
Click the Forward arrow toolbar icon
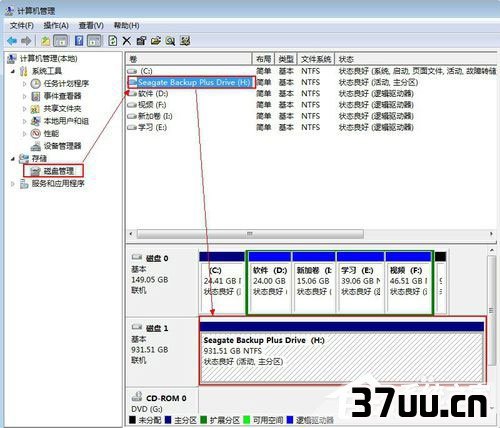point(26,41)
